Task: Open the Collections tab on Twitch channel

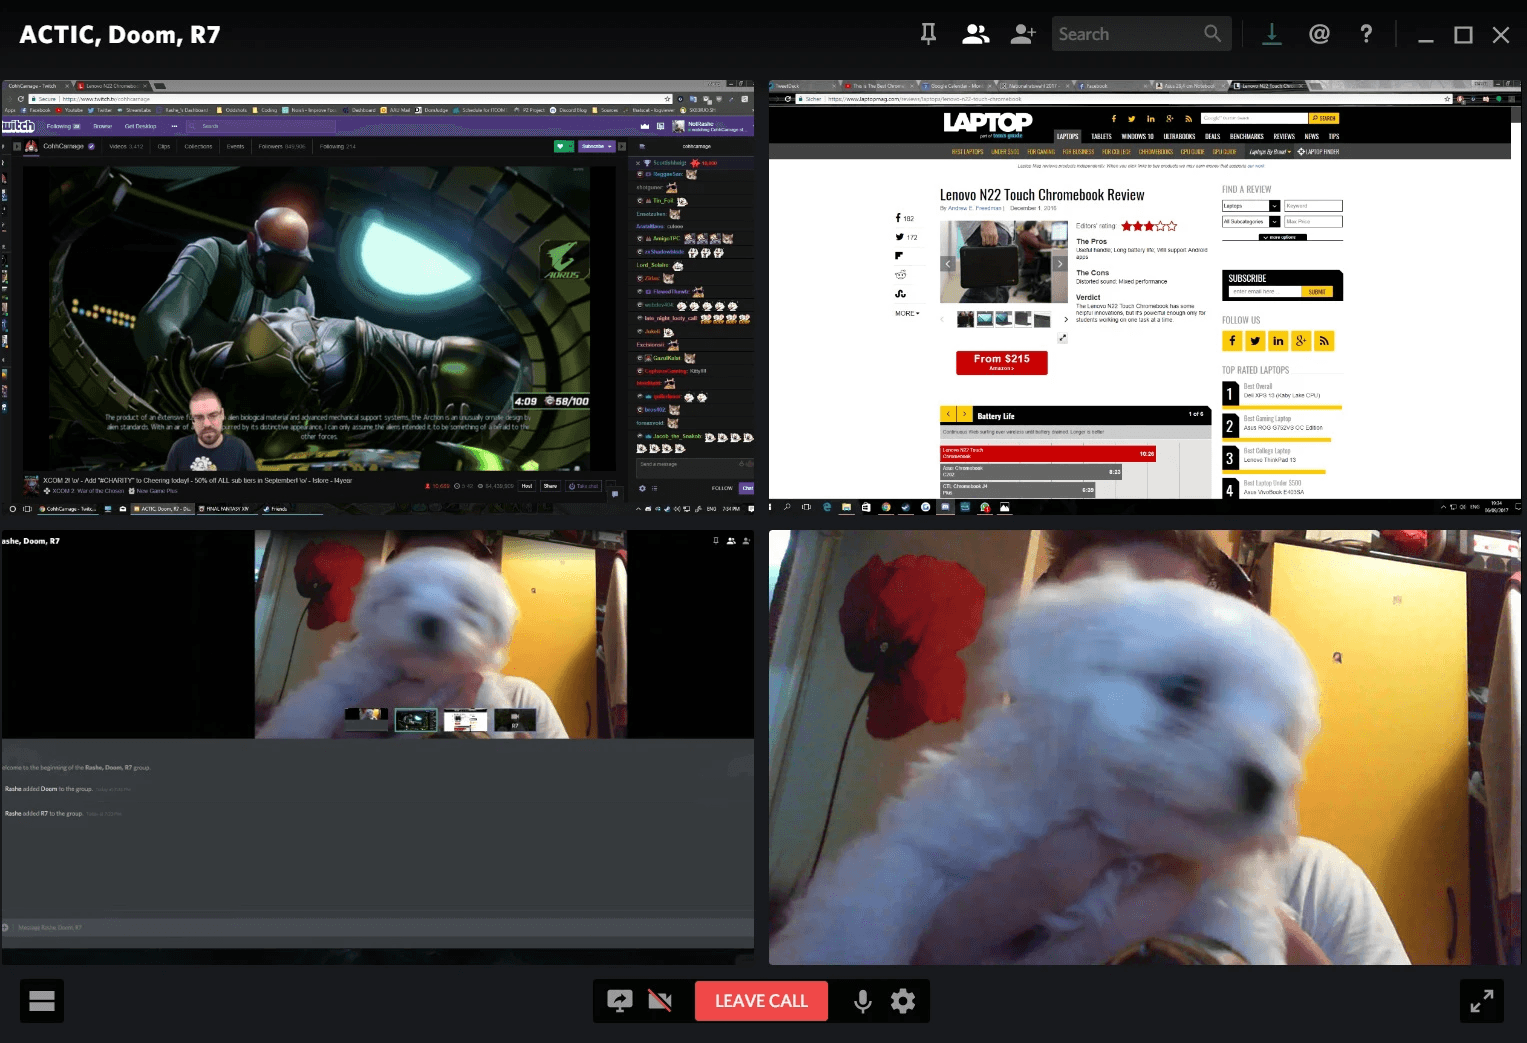Action: pyautogui.click(x=198, y=146)
